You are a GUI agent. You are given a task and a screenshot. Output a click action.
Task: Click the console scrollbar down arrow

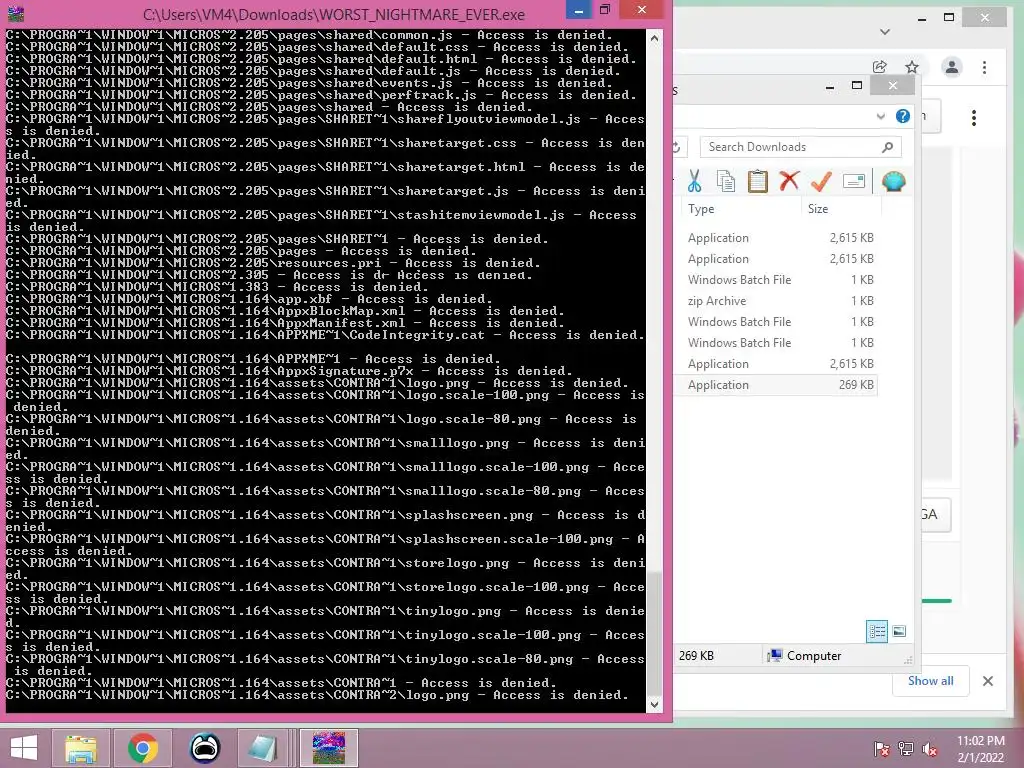click(x=654, y=704)
